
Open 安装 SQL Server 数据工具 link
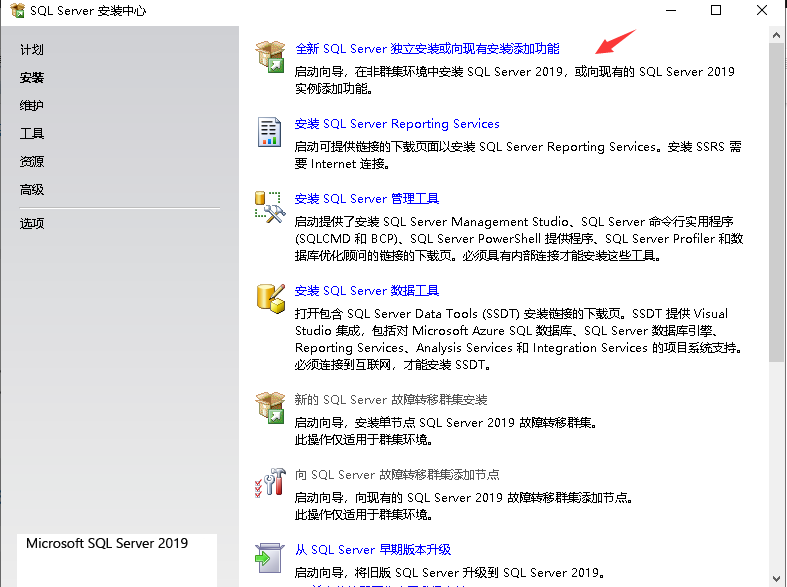[367, 291]
